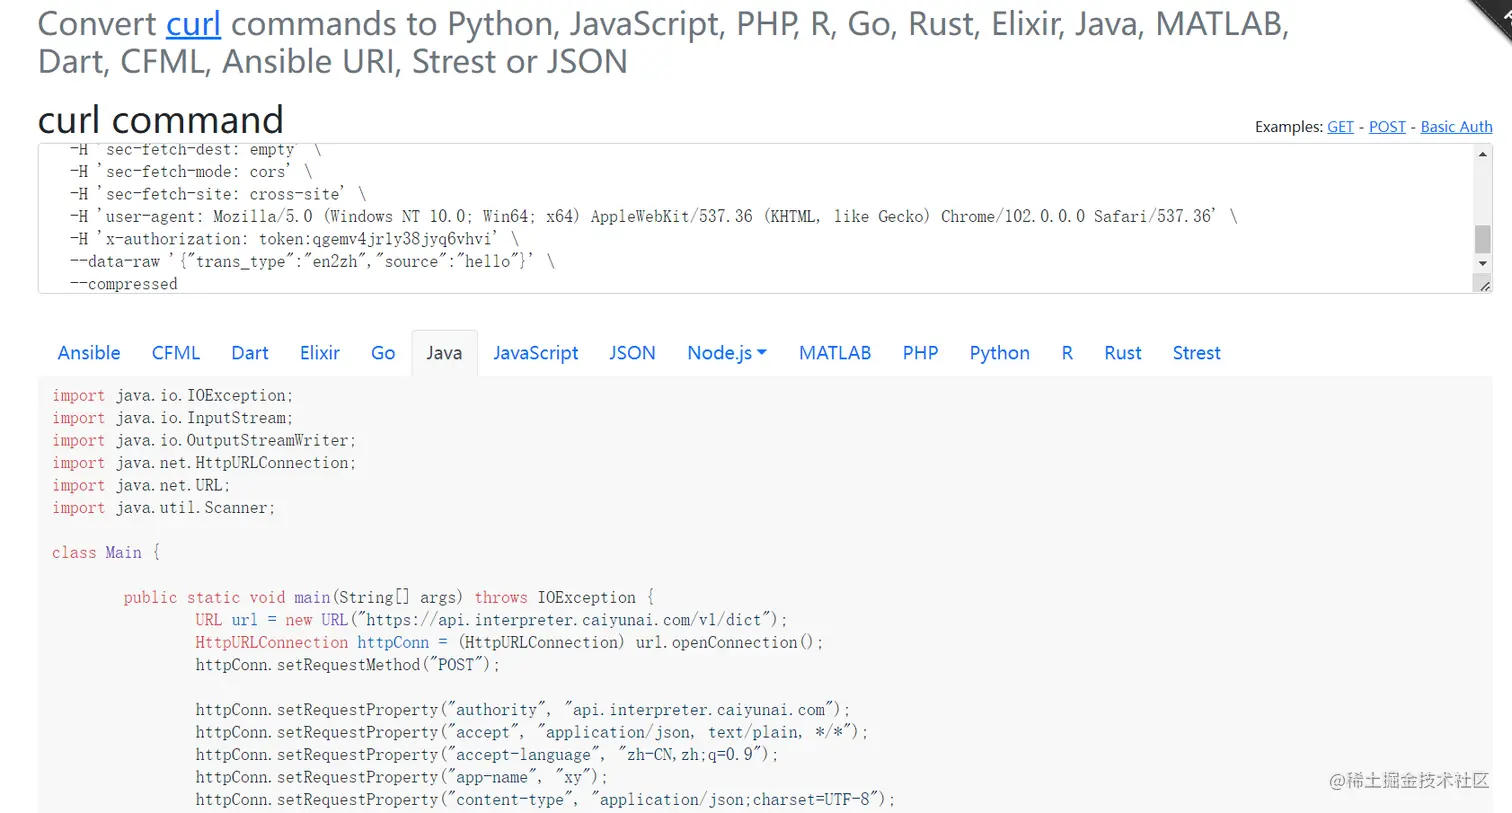
Task: Click the textarea scrollbar up arrow
Action: (x=1483, y=154)
